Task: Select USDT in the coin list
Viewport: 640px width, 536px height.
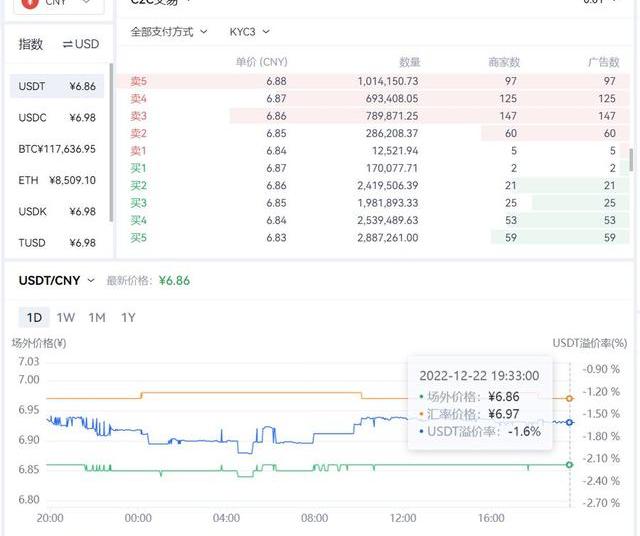Action: pos(56,86)
